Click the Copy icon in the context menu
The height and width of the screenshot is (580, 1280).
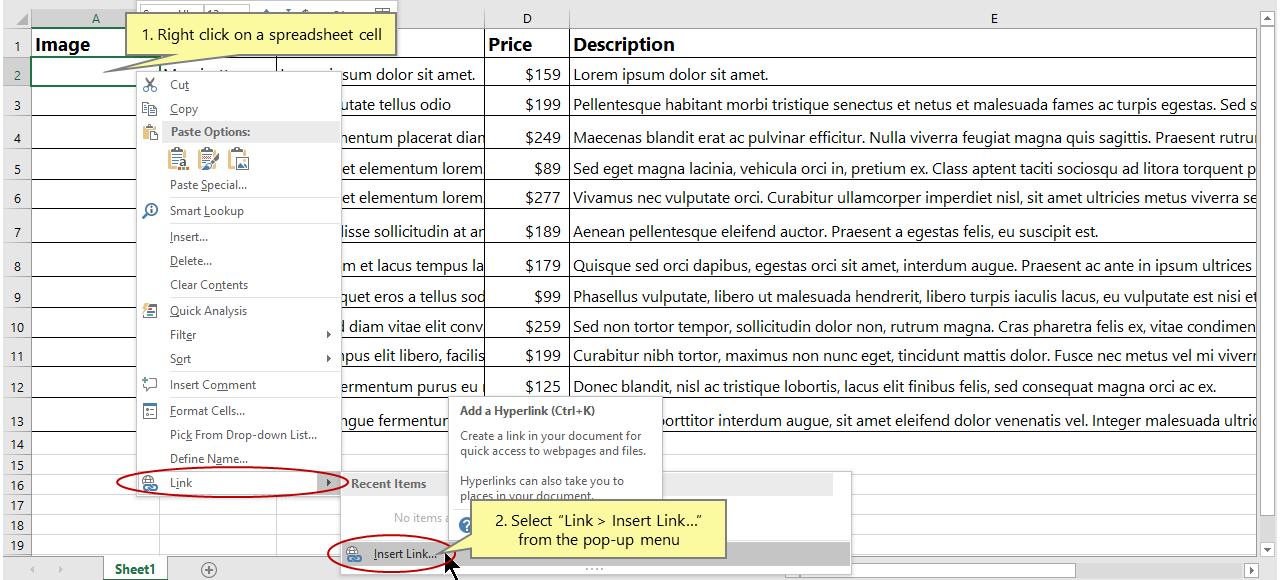pyautogui.click(x=149, y=108)
